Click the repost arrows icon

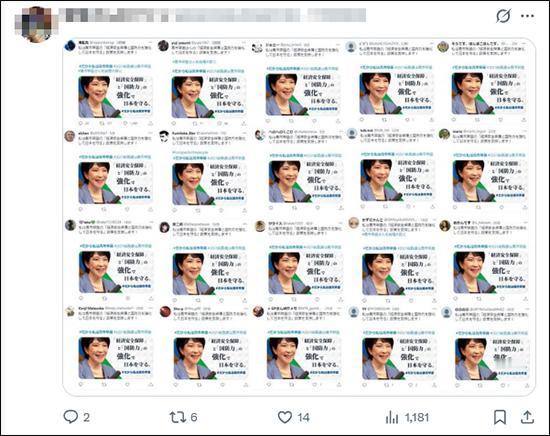(177, 417)
